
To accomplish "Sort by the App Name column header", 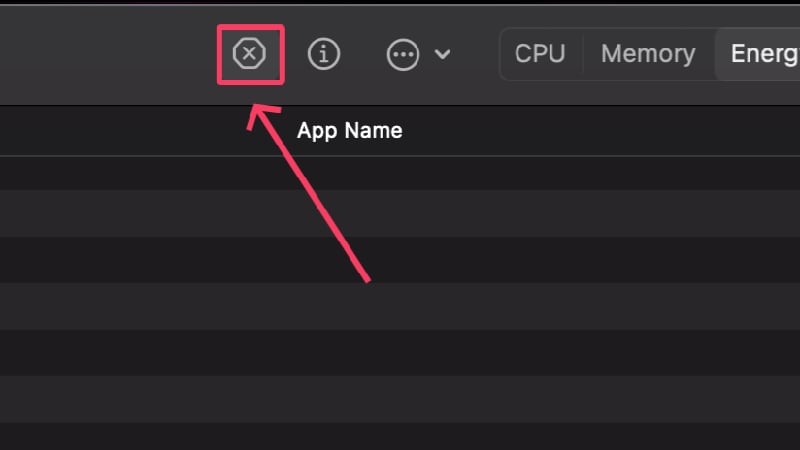I will [349, 131].
